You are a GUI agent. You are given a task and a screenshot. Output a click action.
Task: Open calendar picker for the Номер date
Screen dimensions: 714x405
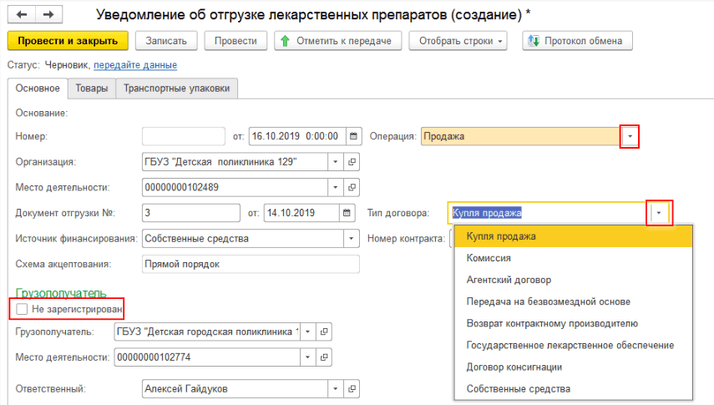point(354,136)
